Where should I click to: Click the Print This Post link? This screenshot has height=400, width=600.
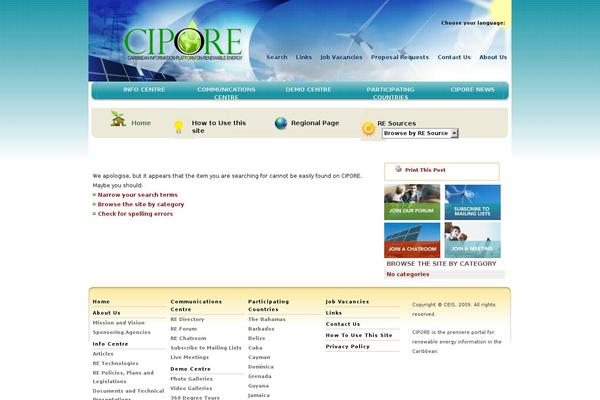425,170
